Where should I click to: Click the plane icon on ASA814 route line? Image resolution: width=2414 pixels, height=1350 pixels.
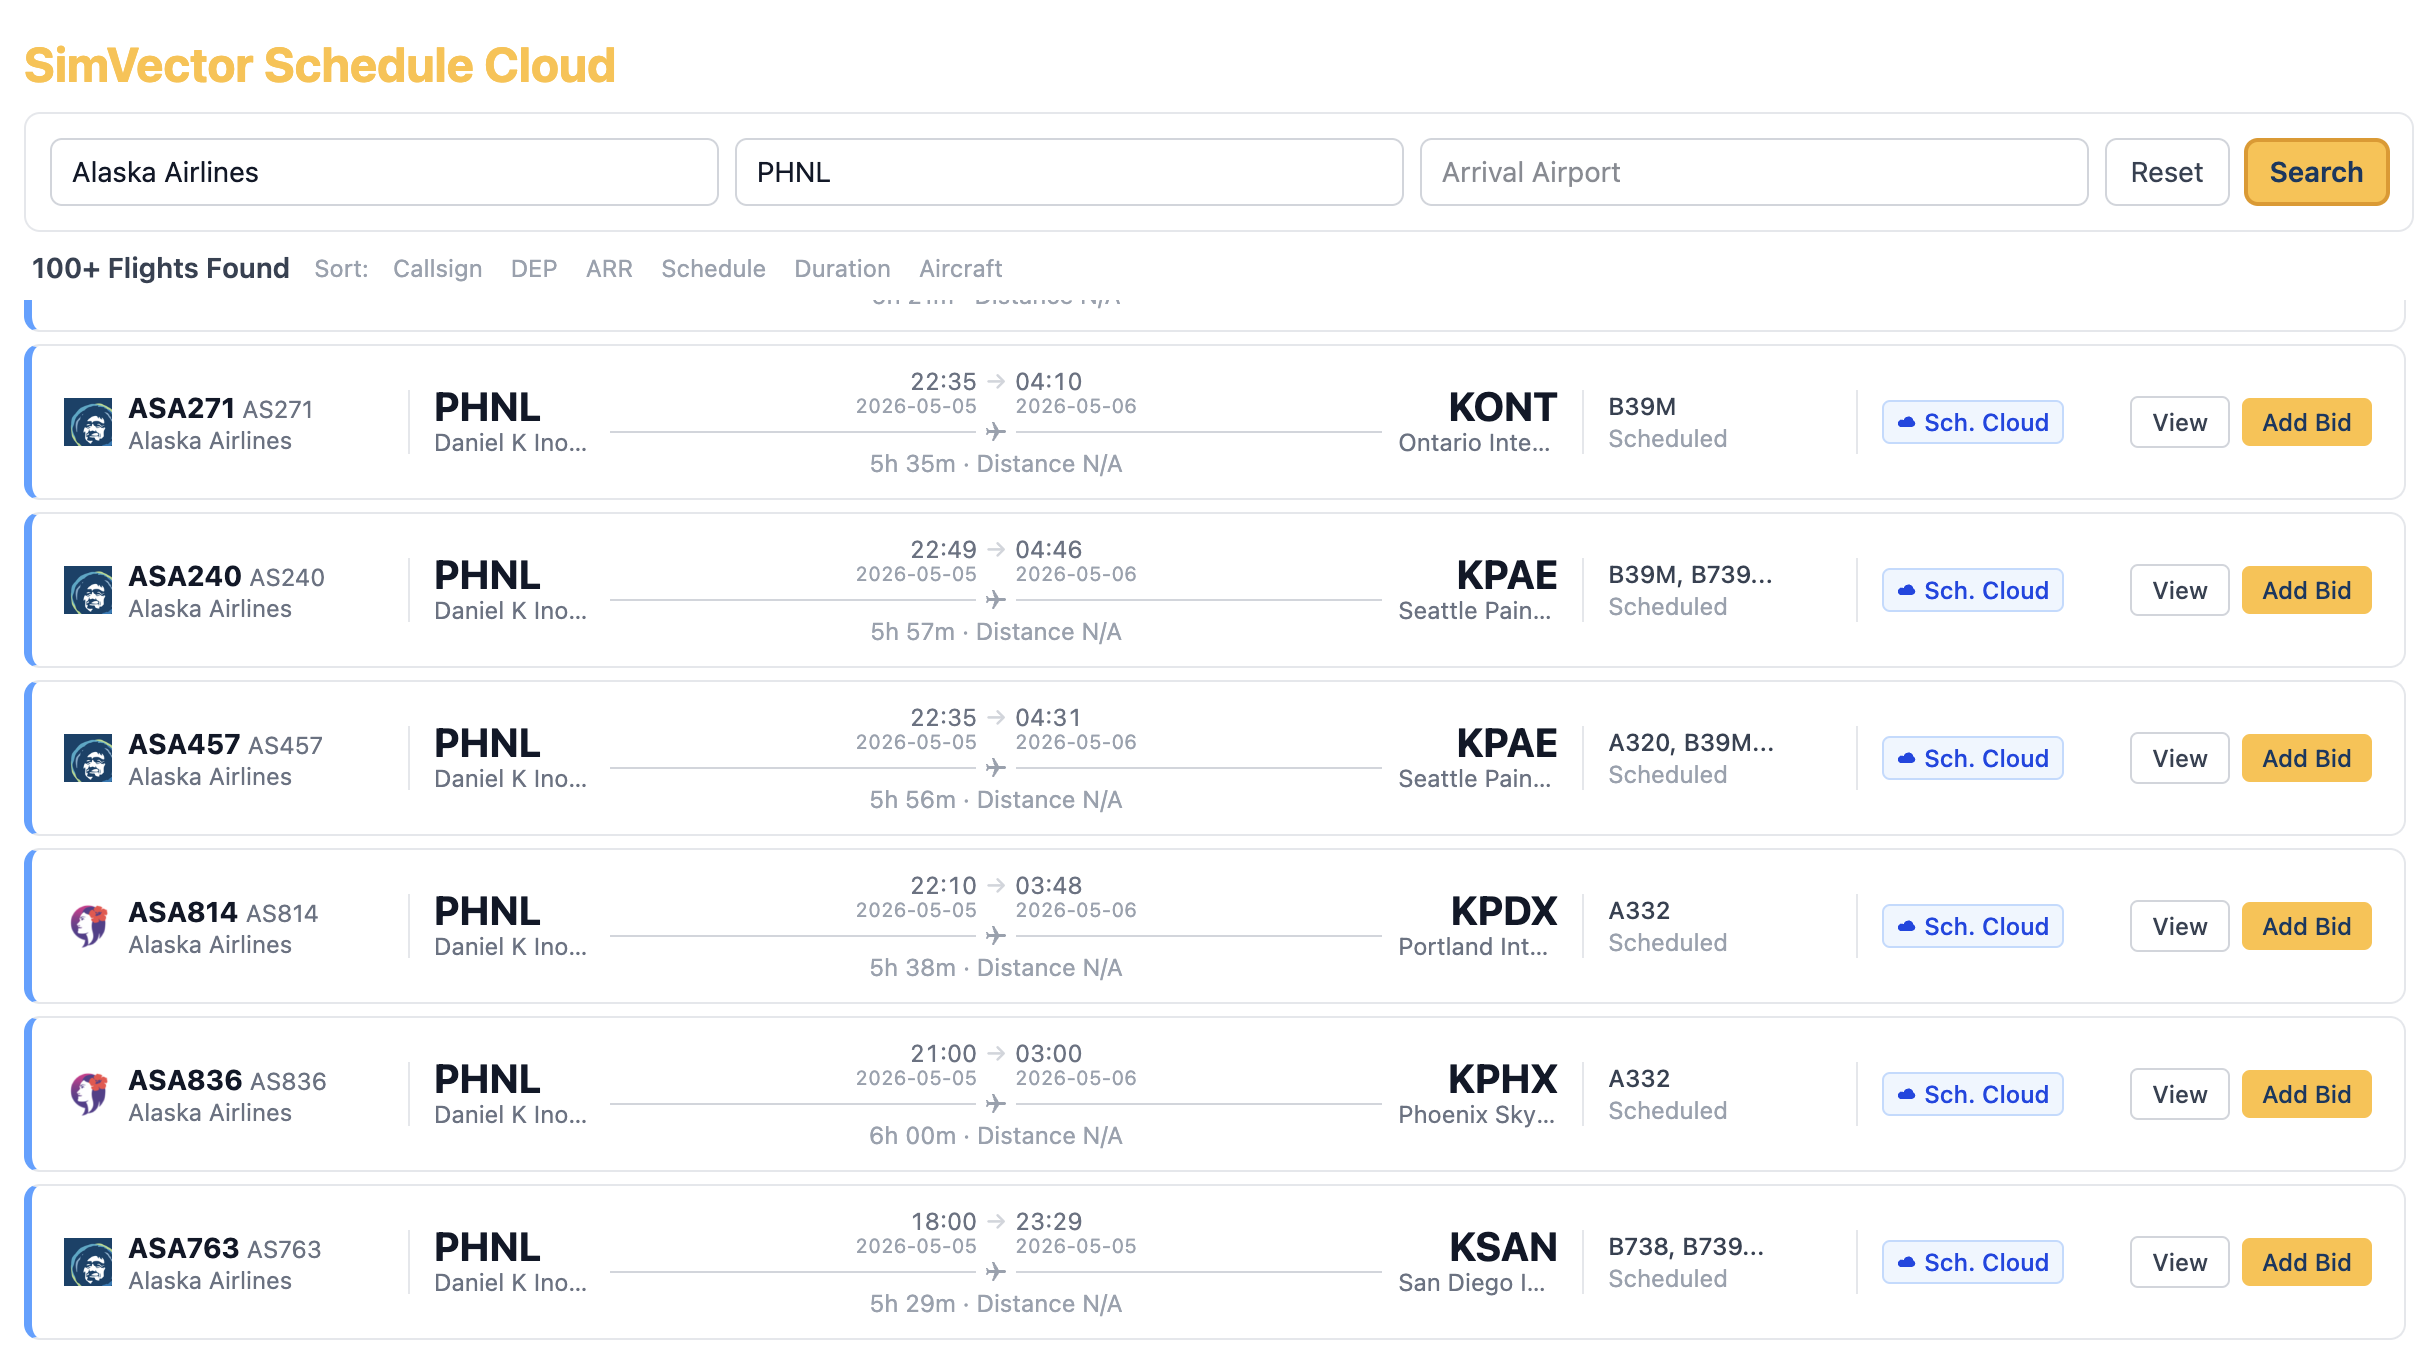(995, 936)
